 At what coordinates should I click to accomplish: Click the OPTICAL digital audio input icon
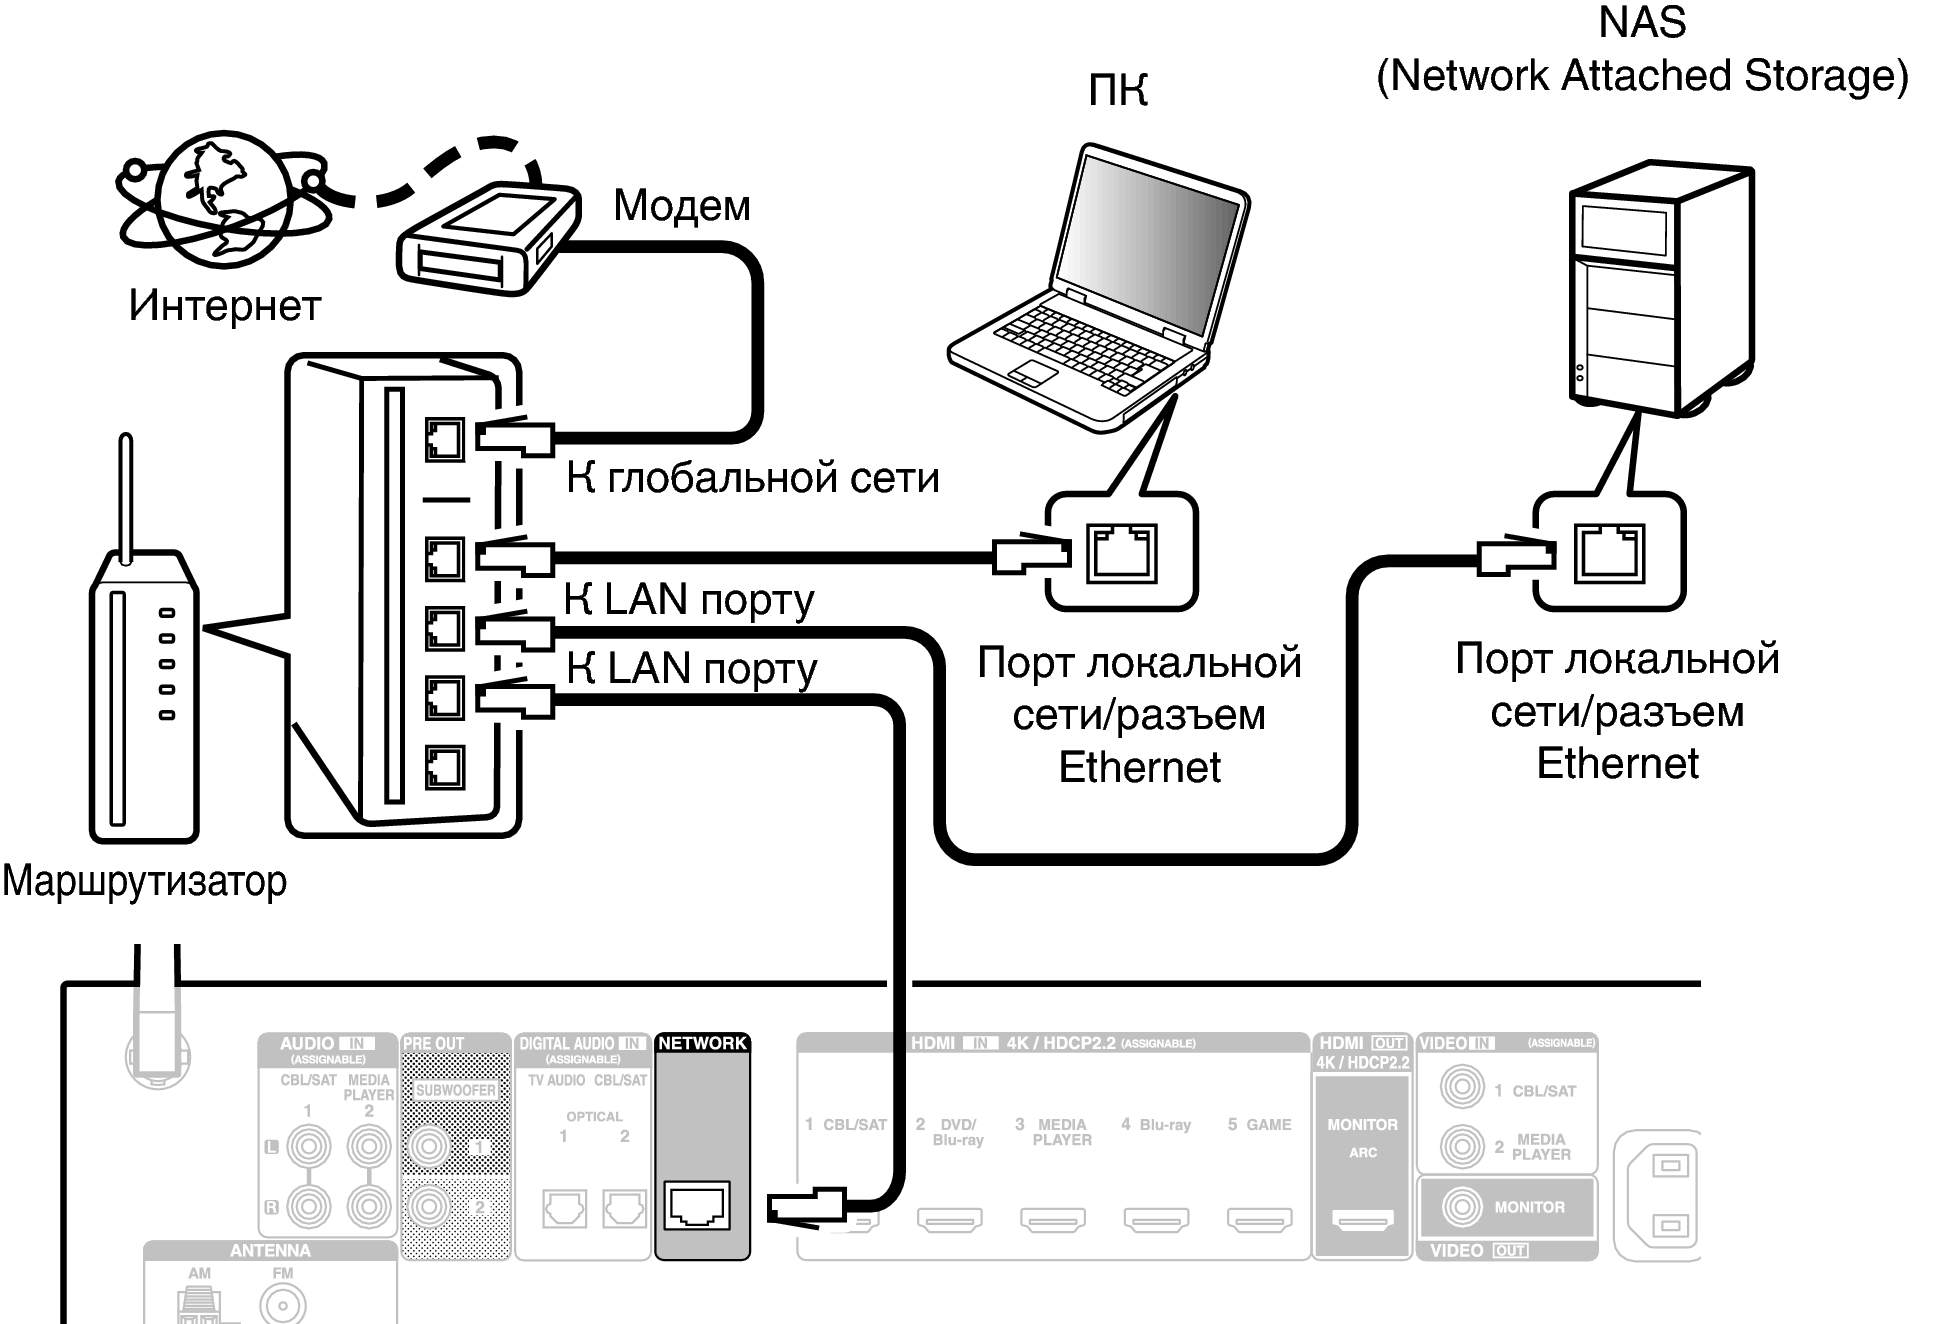coord(564,1209)
